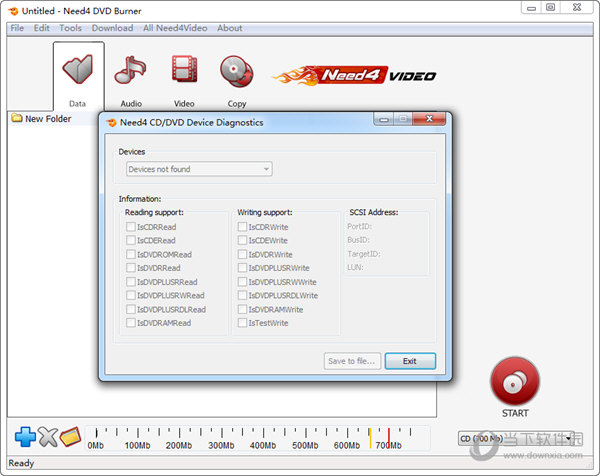This screenshot has width=600, height=476.
Task: Open the About menu
Action: point(230,28)
